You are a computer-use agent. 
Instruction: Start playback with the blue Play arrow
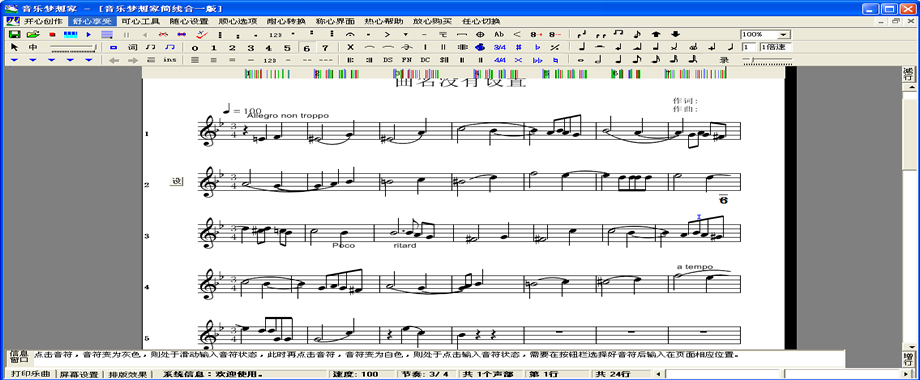coord(89,35)
